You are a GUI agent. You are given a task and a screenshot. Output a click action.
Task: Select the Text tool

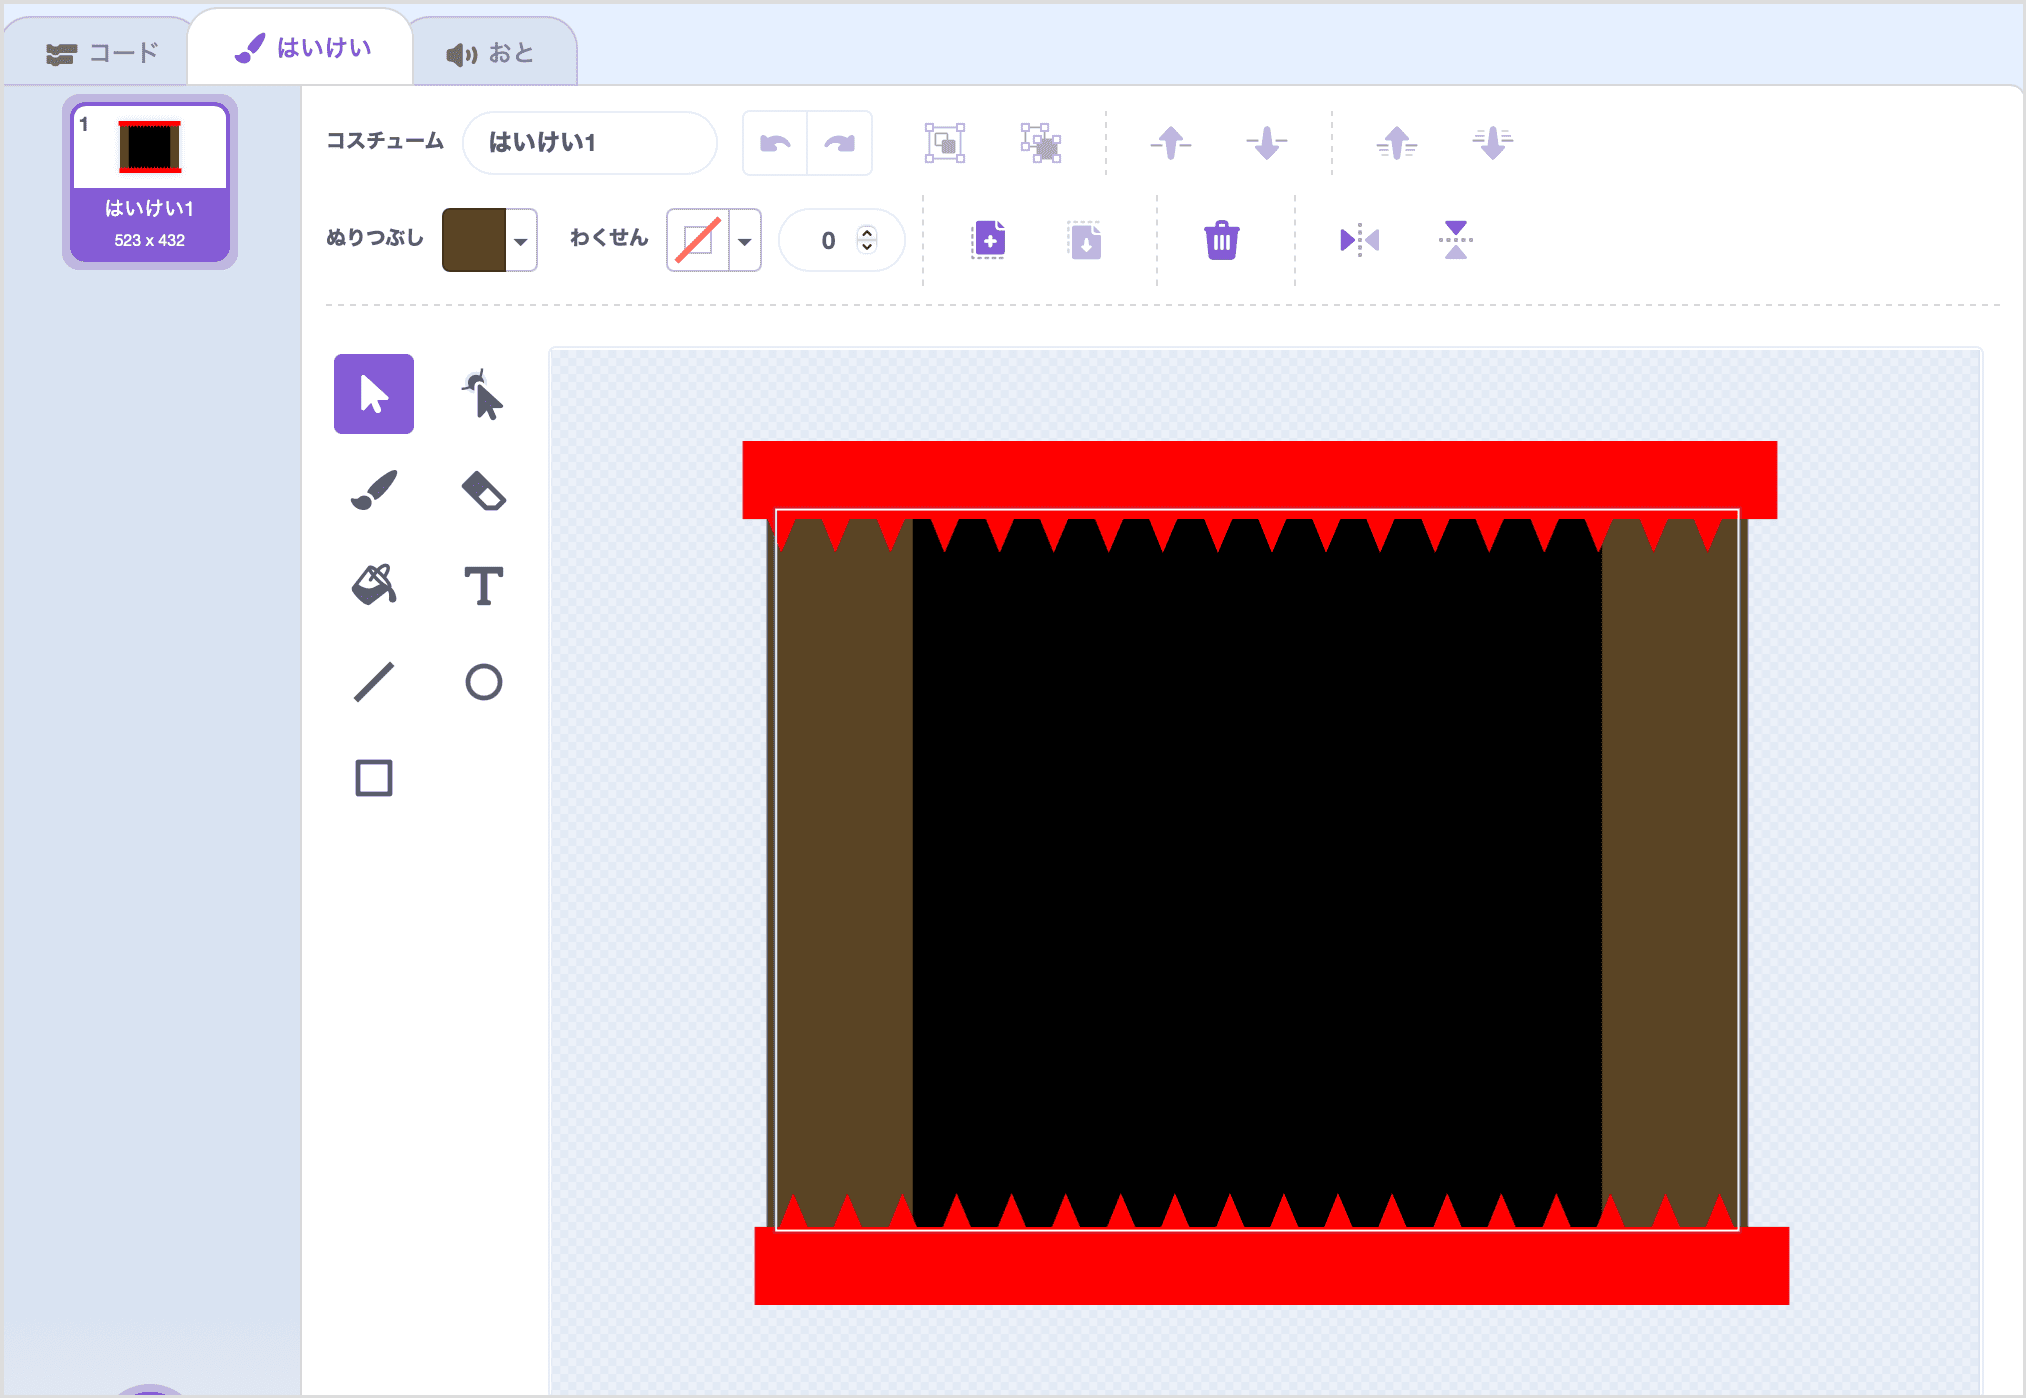click(x=483, y=586)
